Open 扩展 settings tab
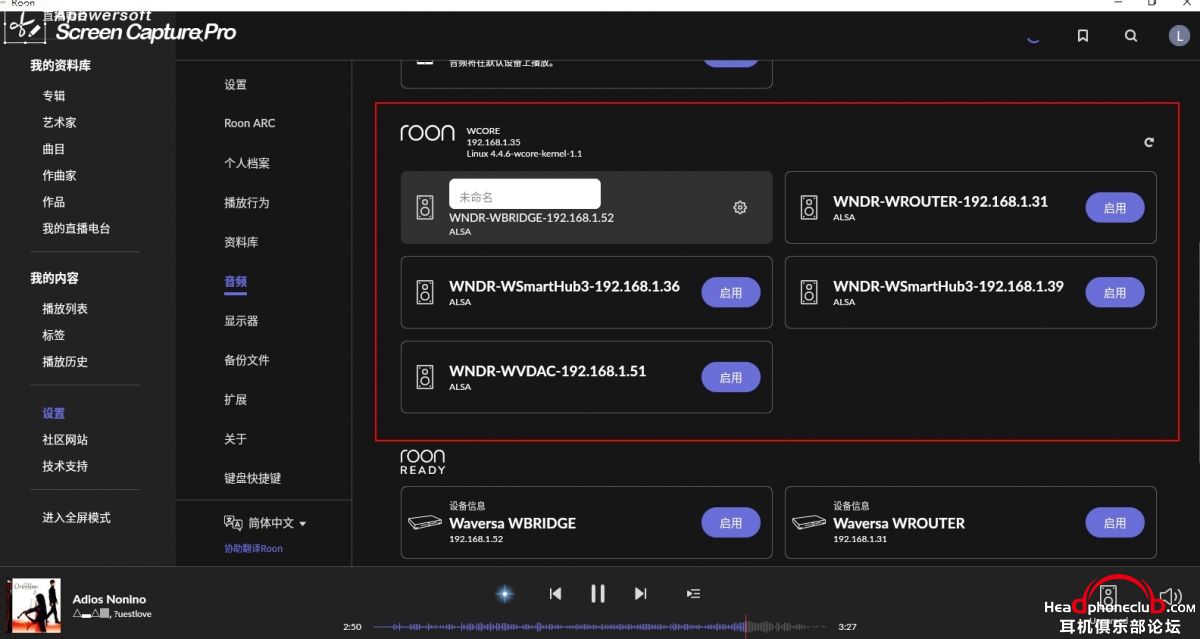Image resolution: width=1200 pixels, height=639 pixels. [235, 400]
